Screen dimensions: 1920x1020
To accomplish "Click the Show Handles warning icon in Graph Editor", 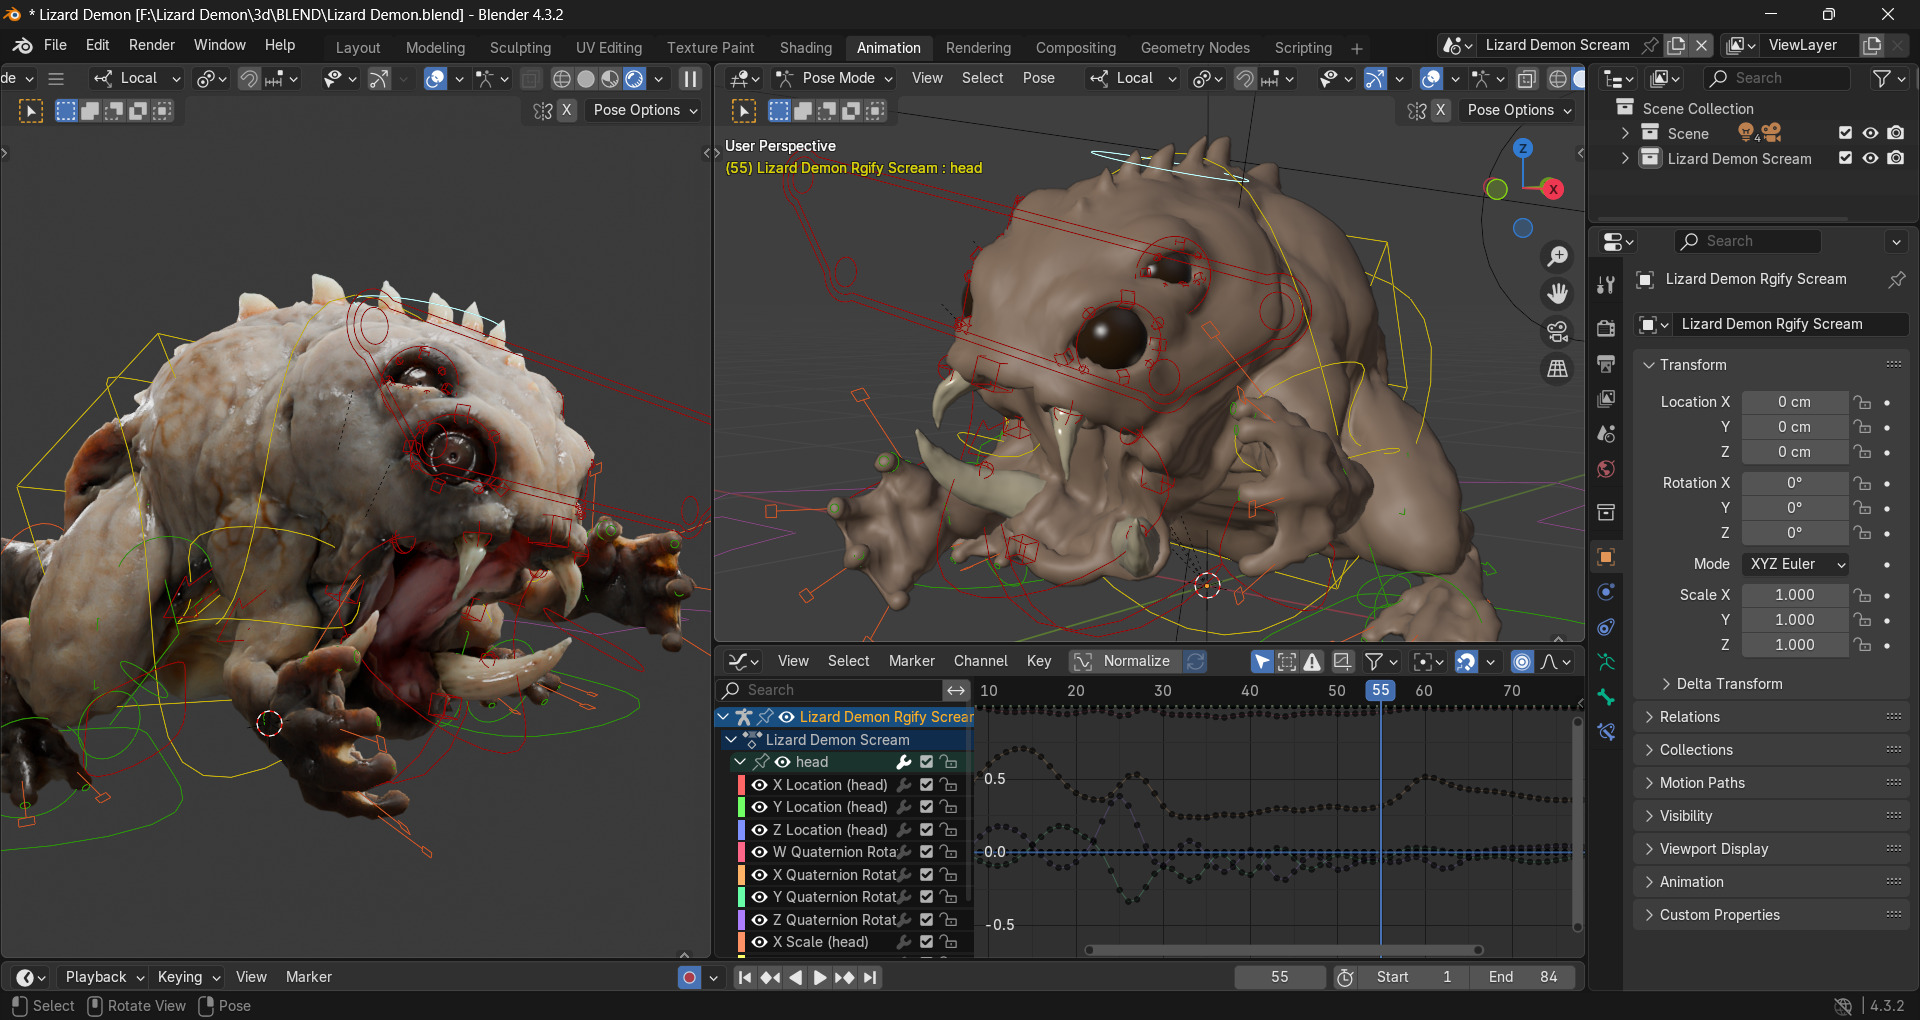I will point(1312,662).
